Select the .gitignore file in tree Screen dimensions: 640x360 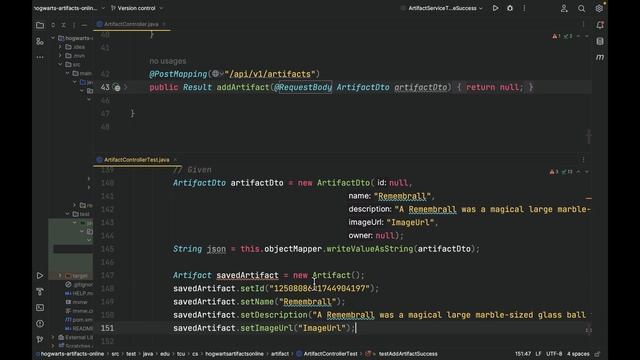click(x=79, y=284)
